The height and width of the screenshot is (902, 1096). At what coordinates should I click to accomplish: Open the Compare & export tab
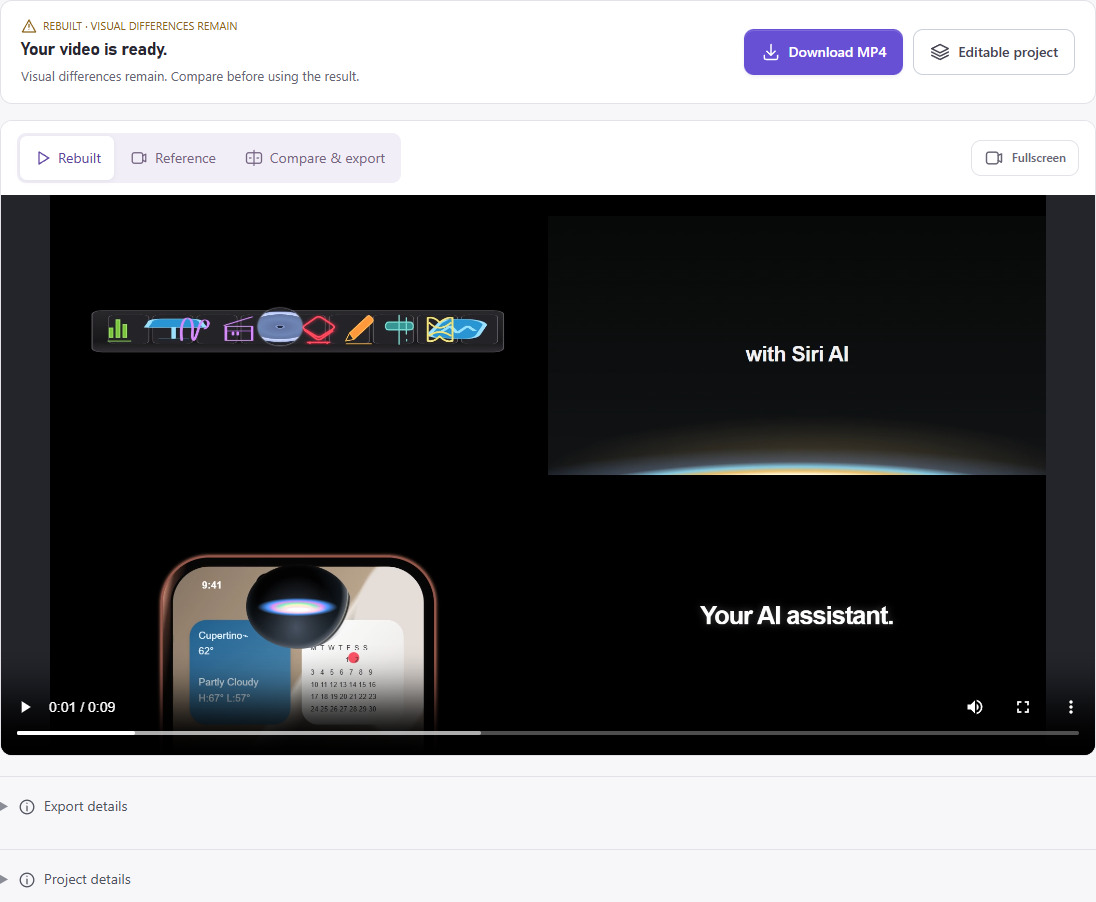coord(315,158)
